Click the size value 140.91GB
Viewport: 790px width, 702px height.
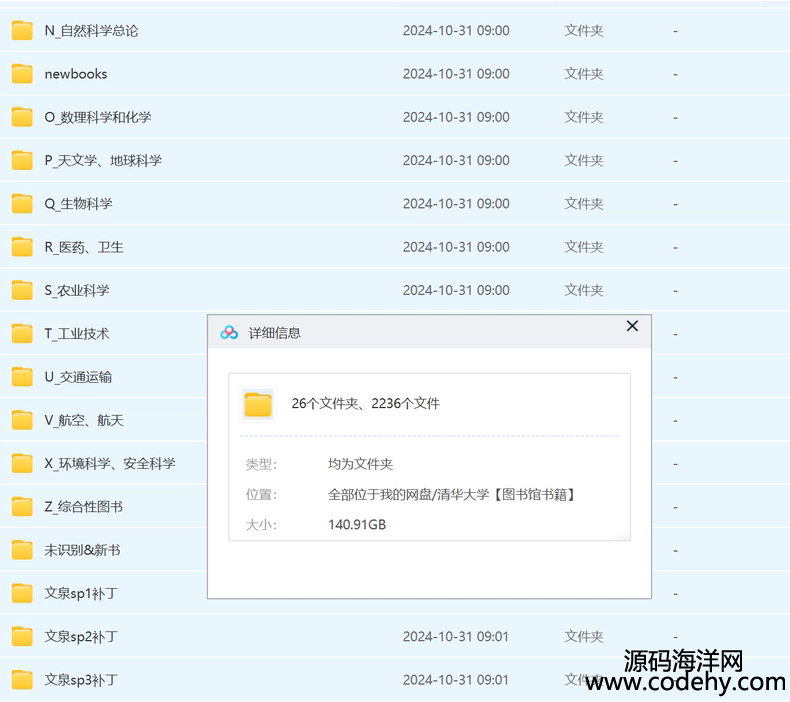pos(357,525)
